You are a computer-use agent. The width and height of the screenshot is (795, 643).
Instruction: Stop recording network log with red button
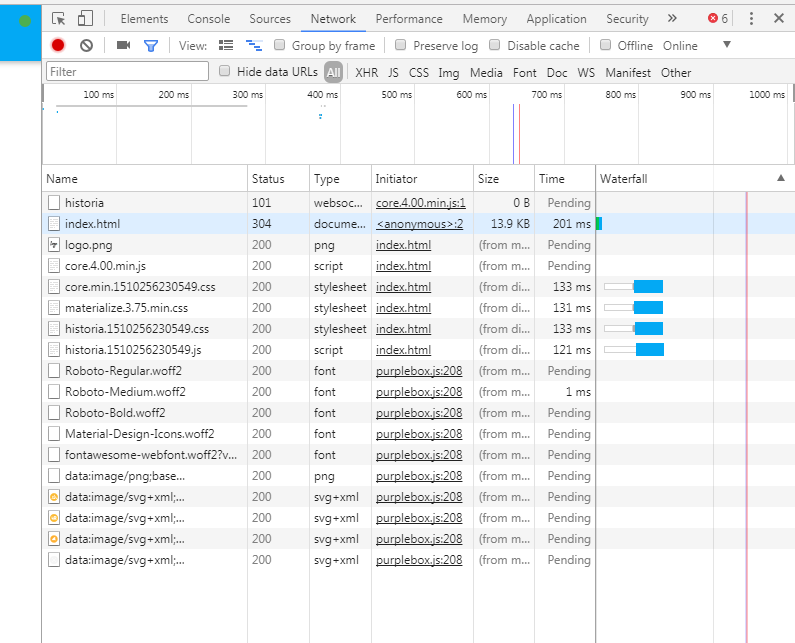(58, 45)
